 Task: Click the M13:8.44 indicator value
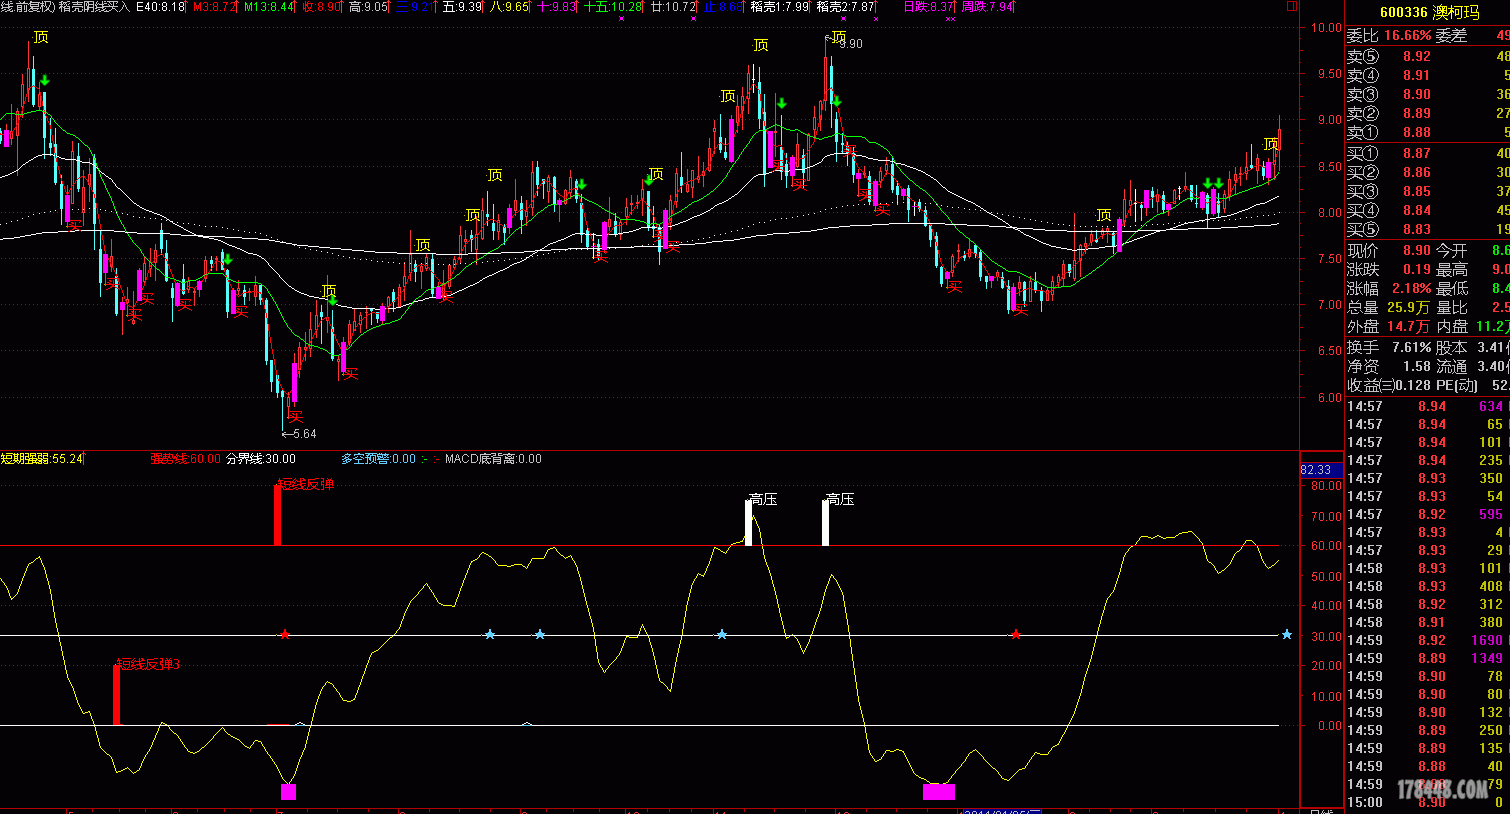click(269, 7)
